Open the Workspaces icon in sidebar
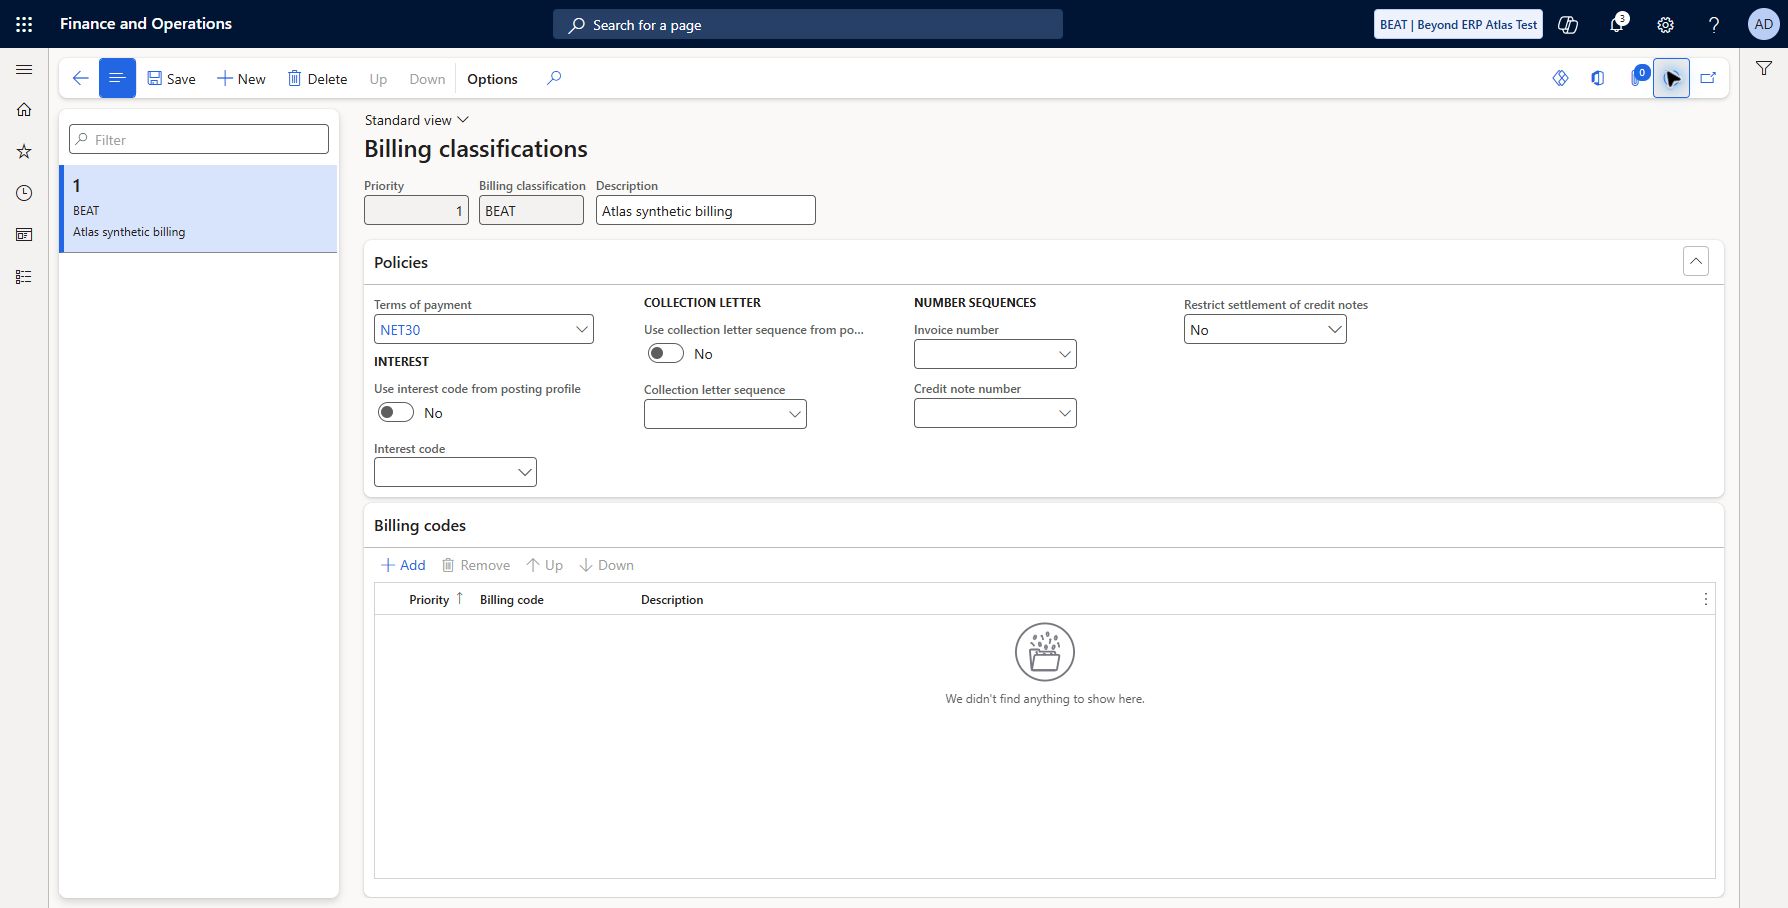This screenshot has height=908, width=1788. click(x=24, y=235)
